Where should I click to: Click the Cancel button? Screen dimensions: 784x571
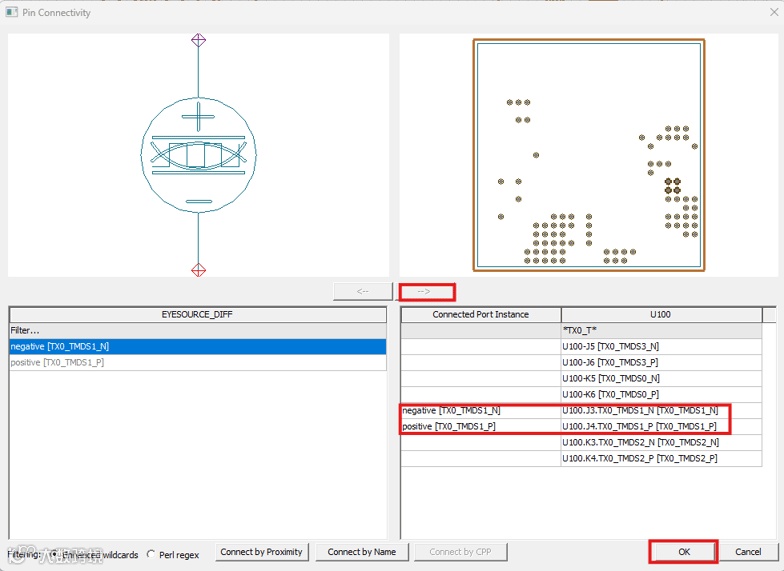[x=748, y=552]
